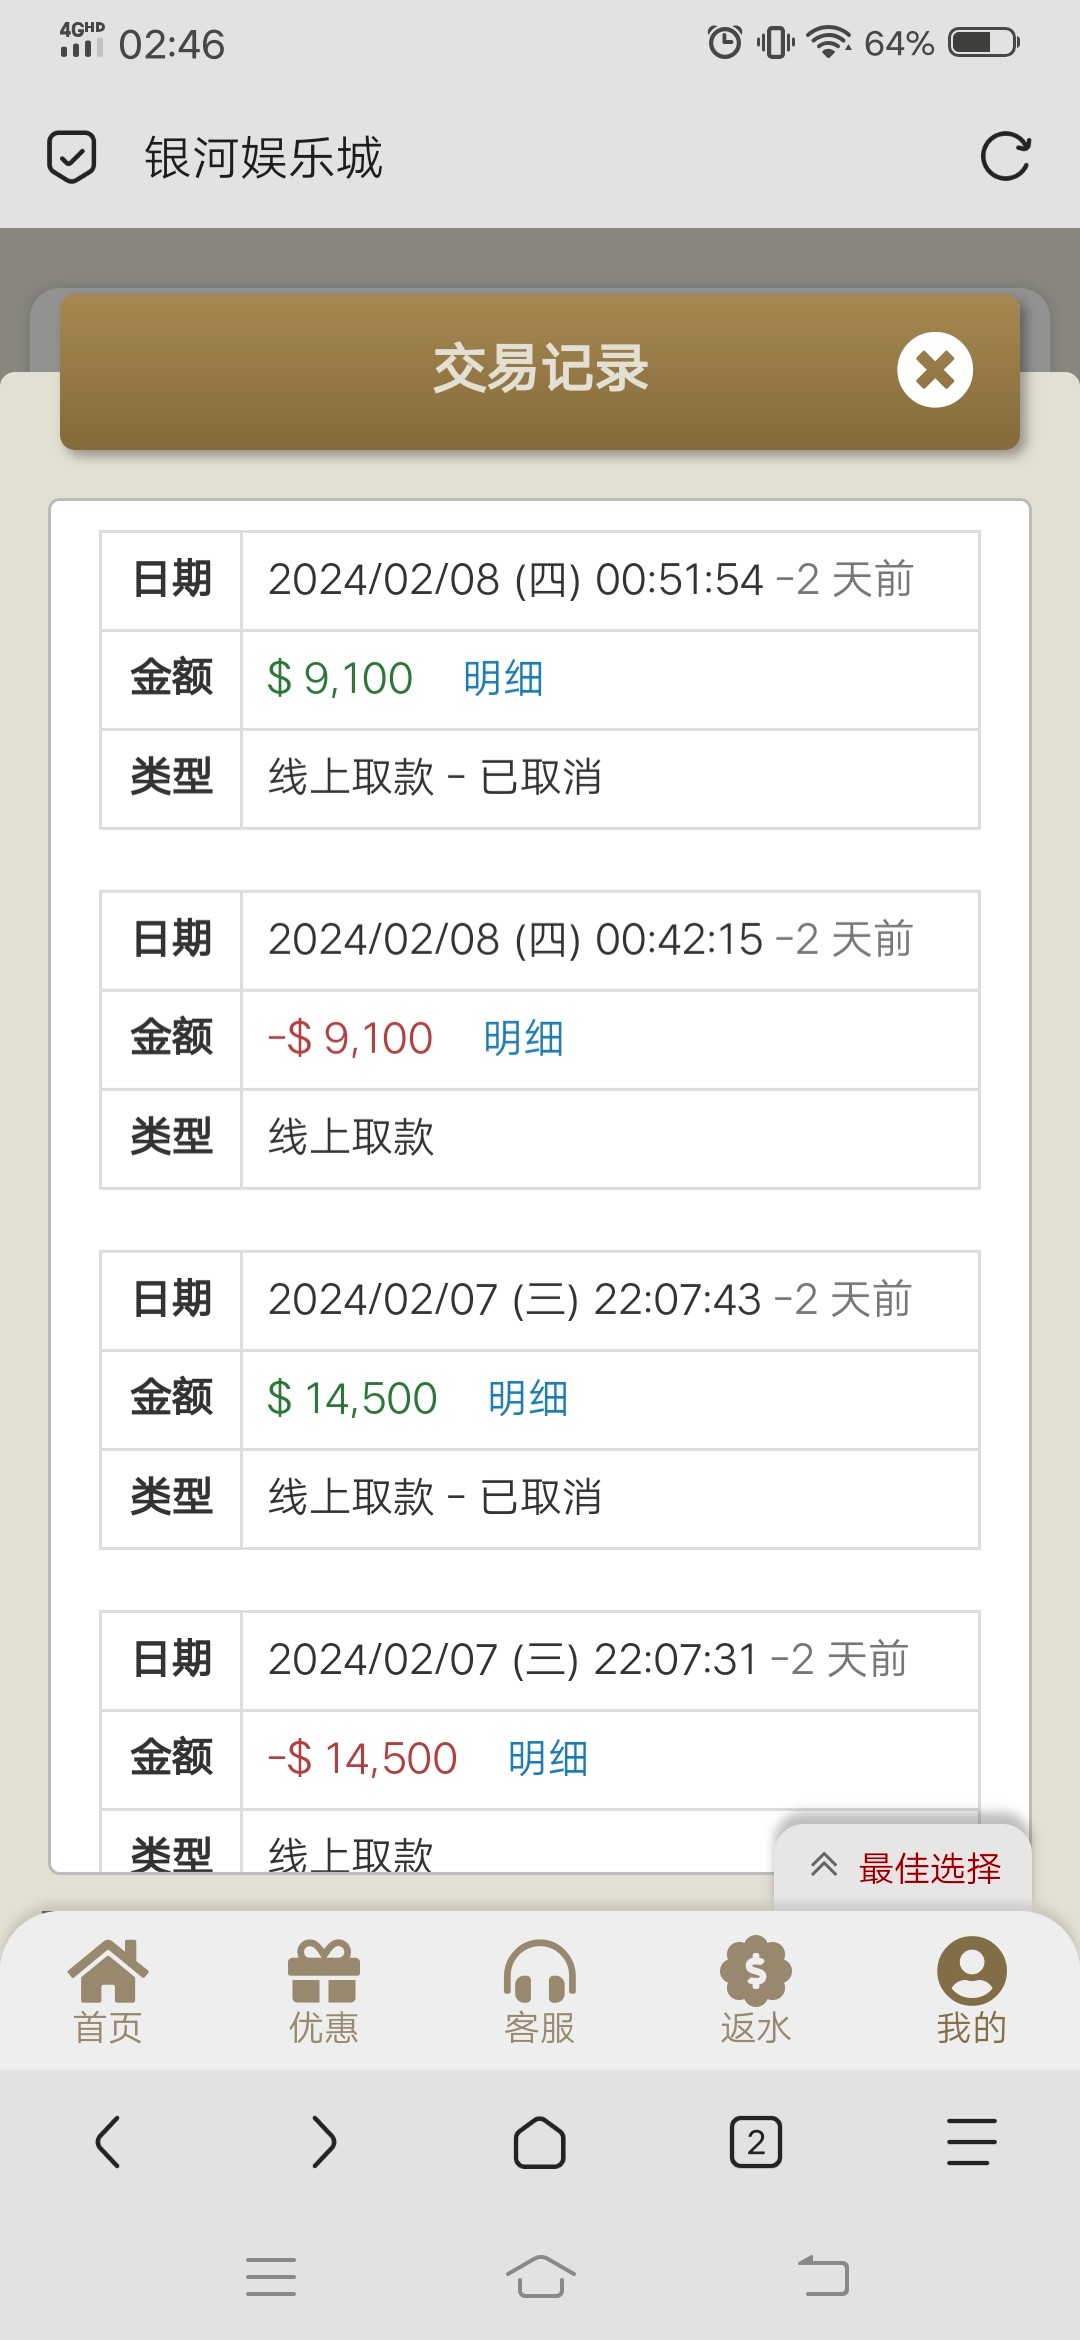
Task: Open browser home page button
Action: pos(540,2142)
